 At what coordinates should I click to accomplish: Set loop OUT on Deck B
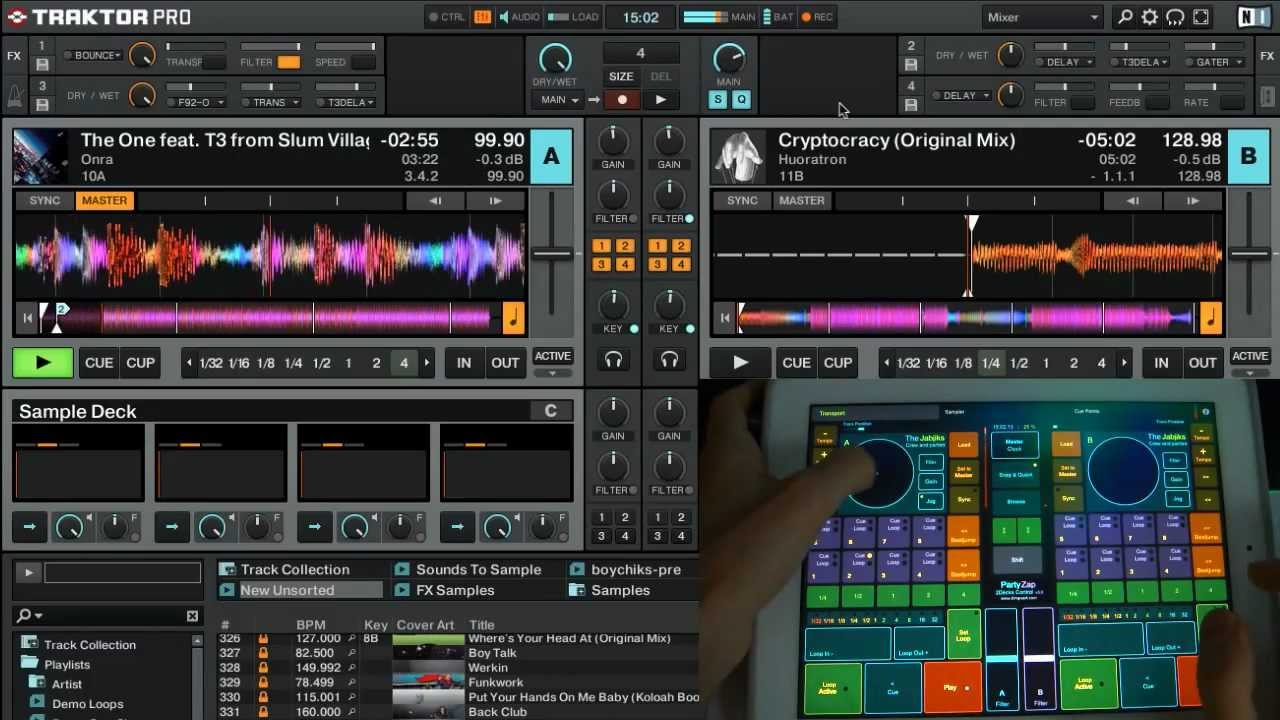(x=1202, y=363)
